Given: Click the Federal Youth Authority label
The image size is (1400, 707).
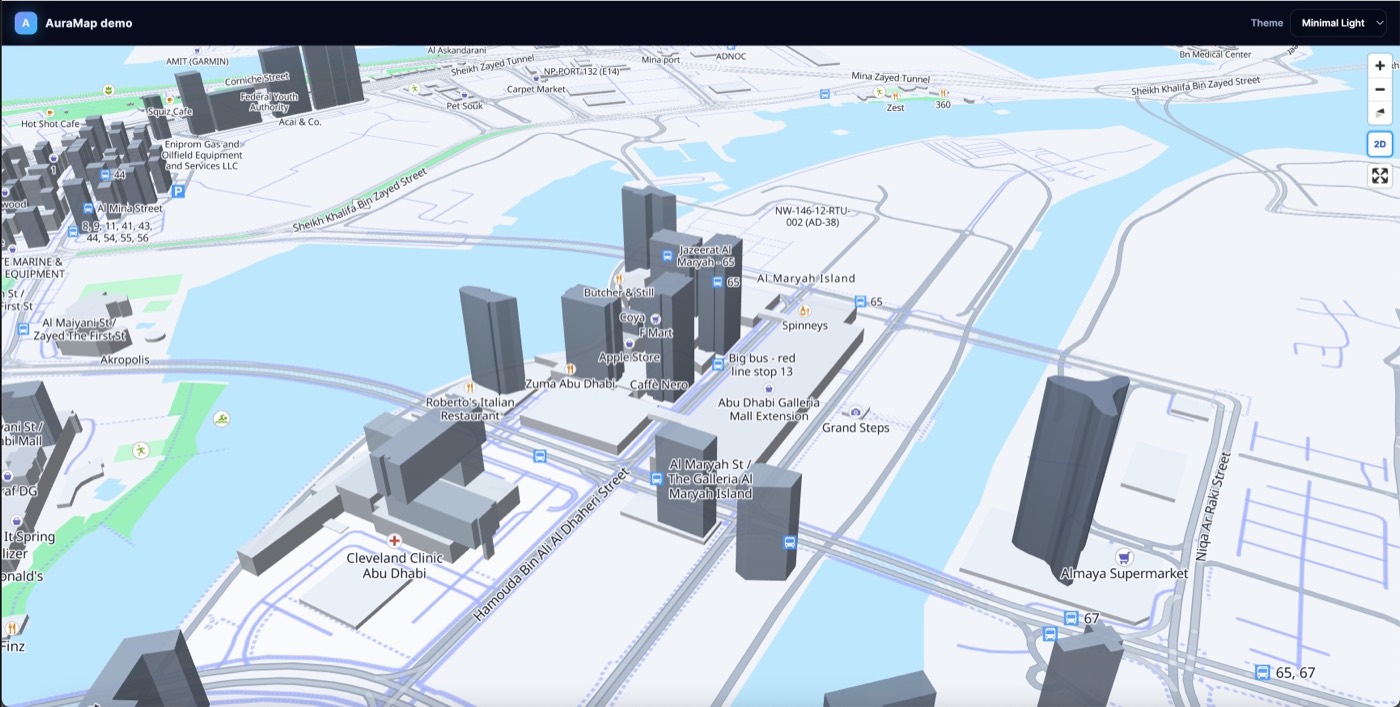Looking at the screenshot, I should coord(269,102).
